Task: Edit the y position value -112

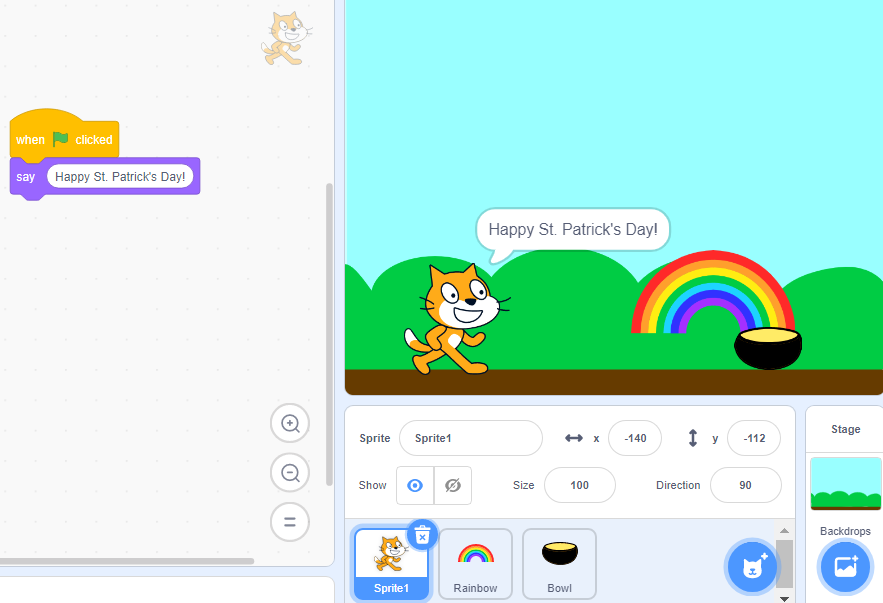Action: (753, 438)
